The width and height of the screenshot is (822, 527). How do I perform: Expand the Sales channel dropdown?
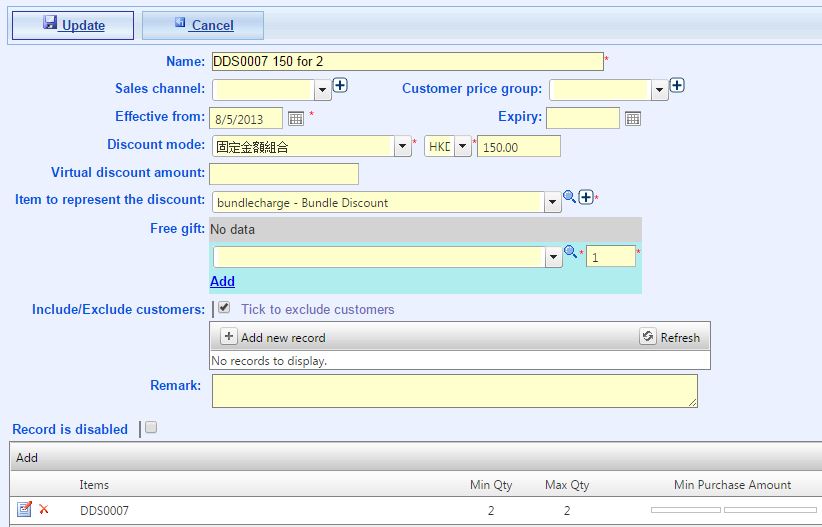[322, 90]
